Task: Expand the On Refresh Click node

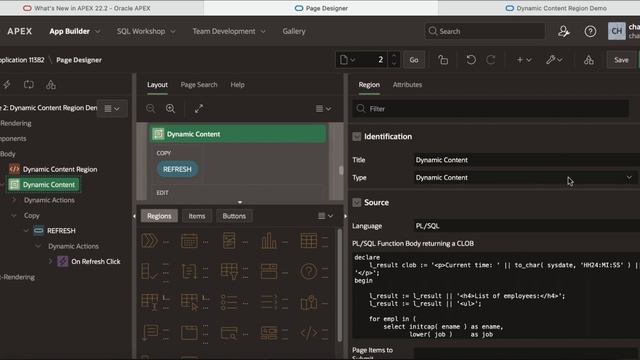Action: [51, 261]
